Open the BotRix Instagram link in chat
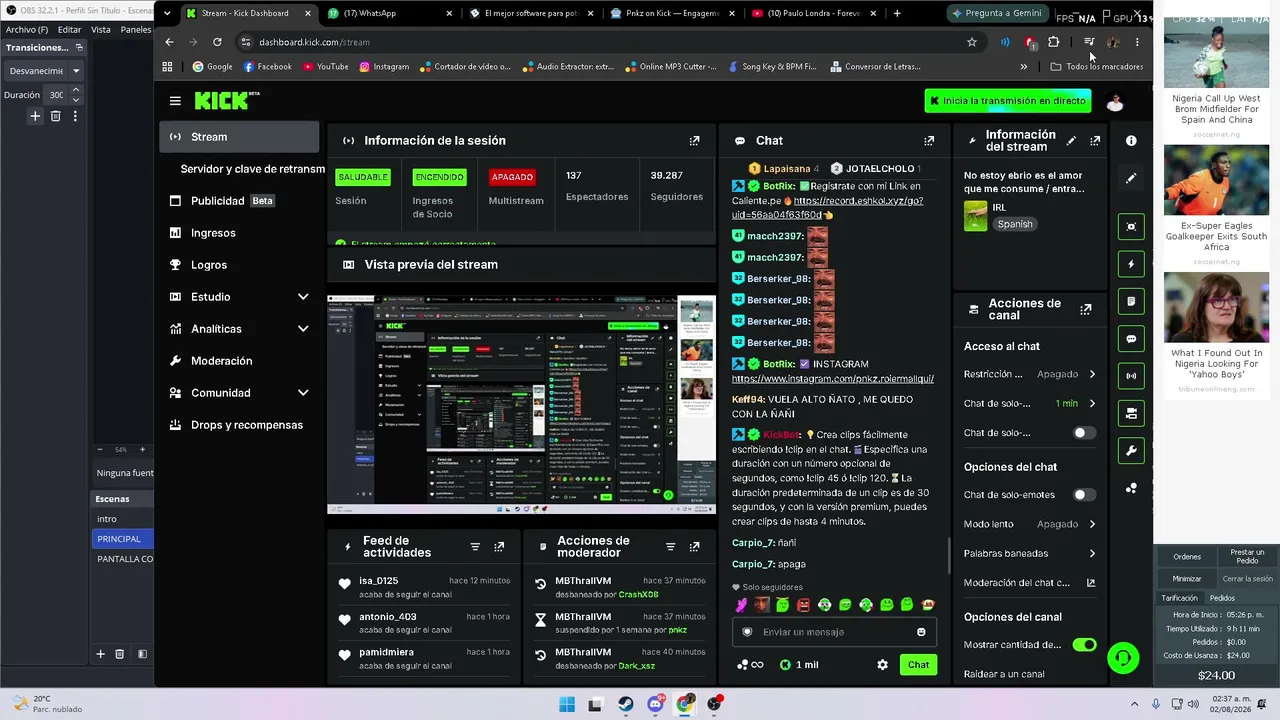 (832, 379)
